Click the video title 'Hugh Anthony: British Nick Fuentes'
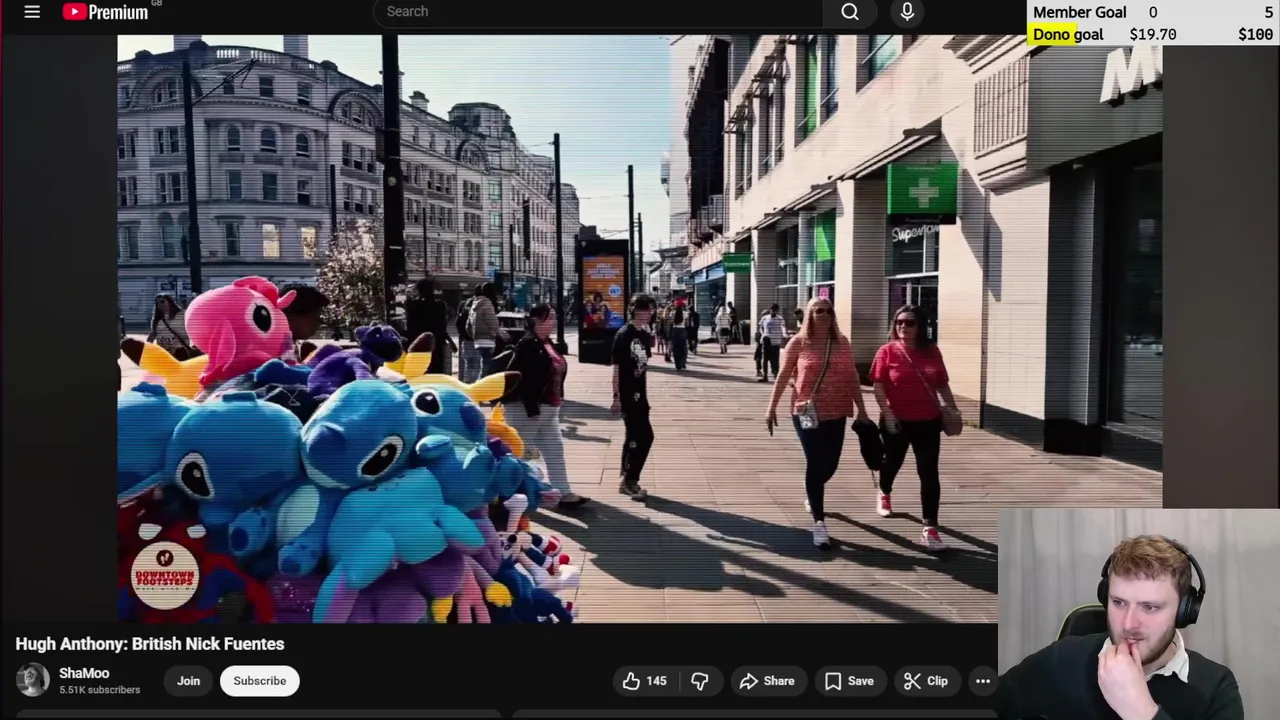 150,644
